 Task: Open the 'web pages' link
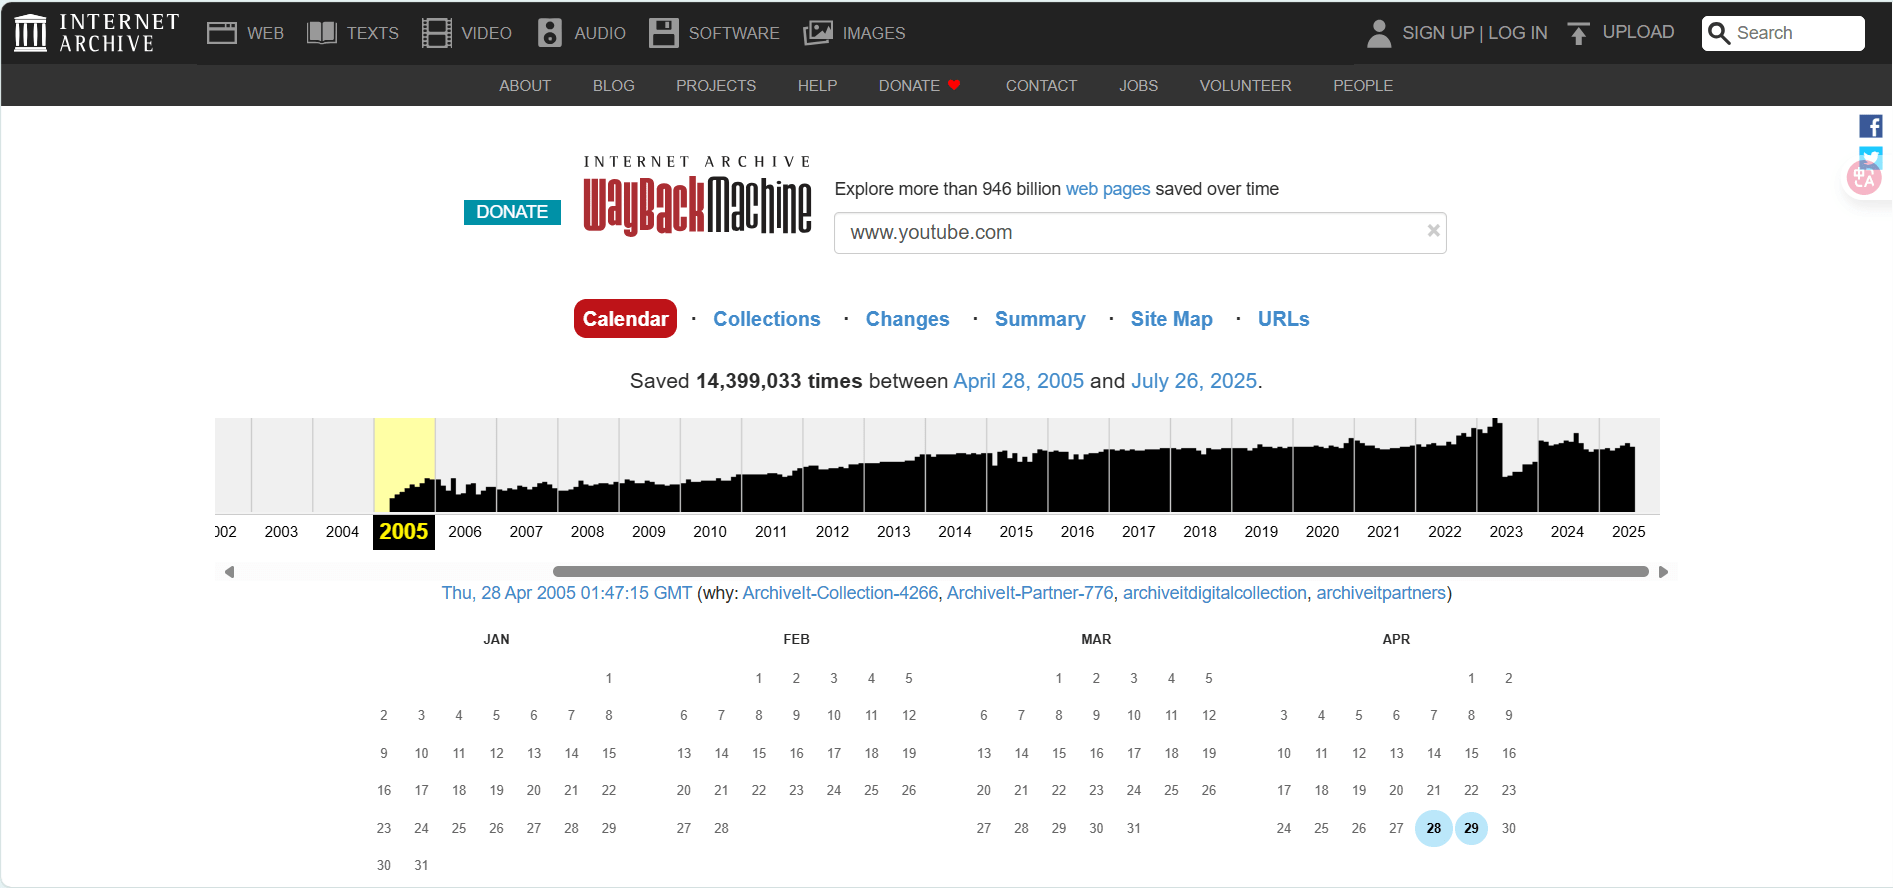coord(1108,189)
